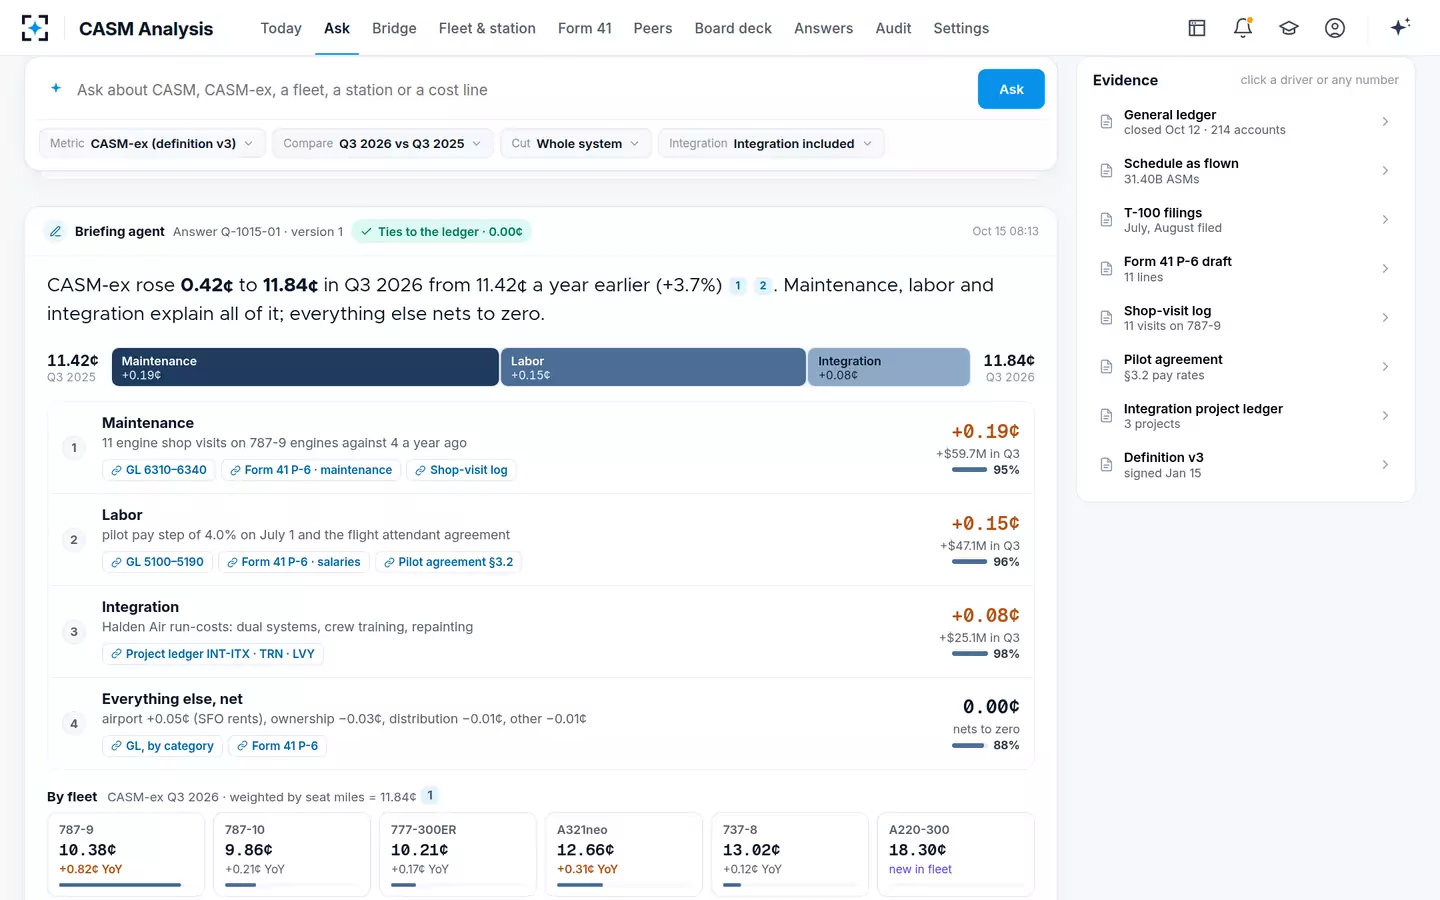
Task: Click the General ledger document icon
Action: [x=1106, y=122]
